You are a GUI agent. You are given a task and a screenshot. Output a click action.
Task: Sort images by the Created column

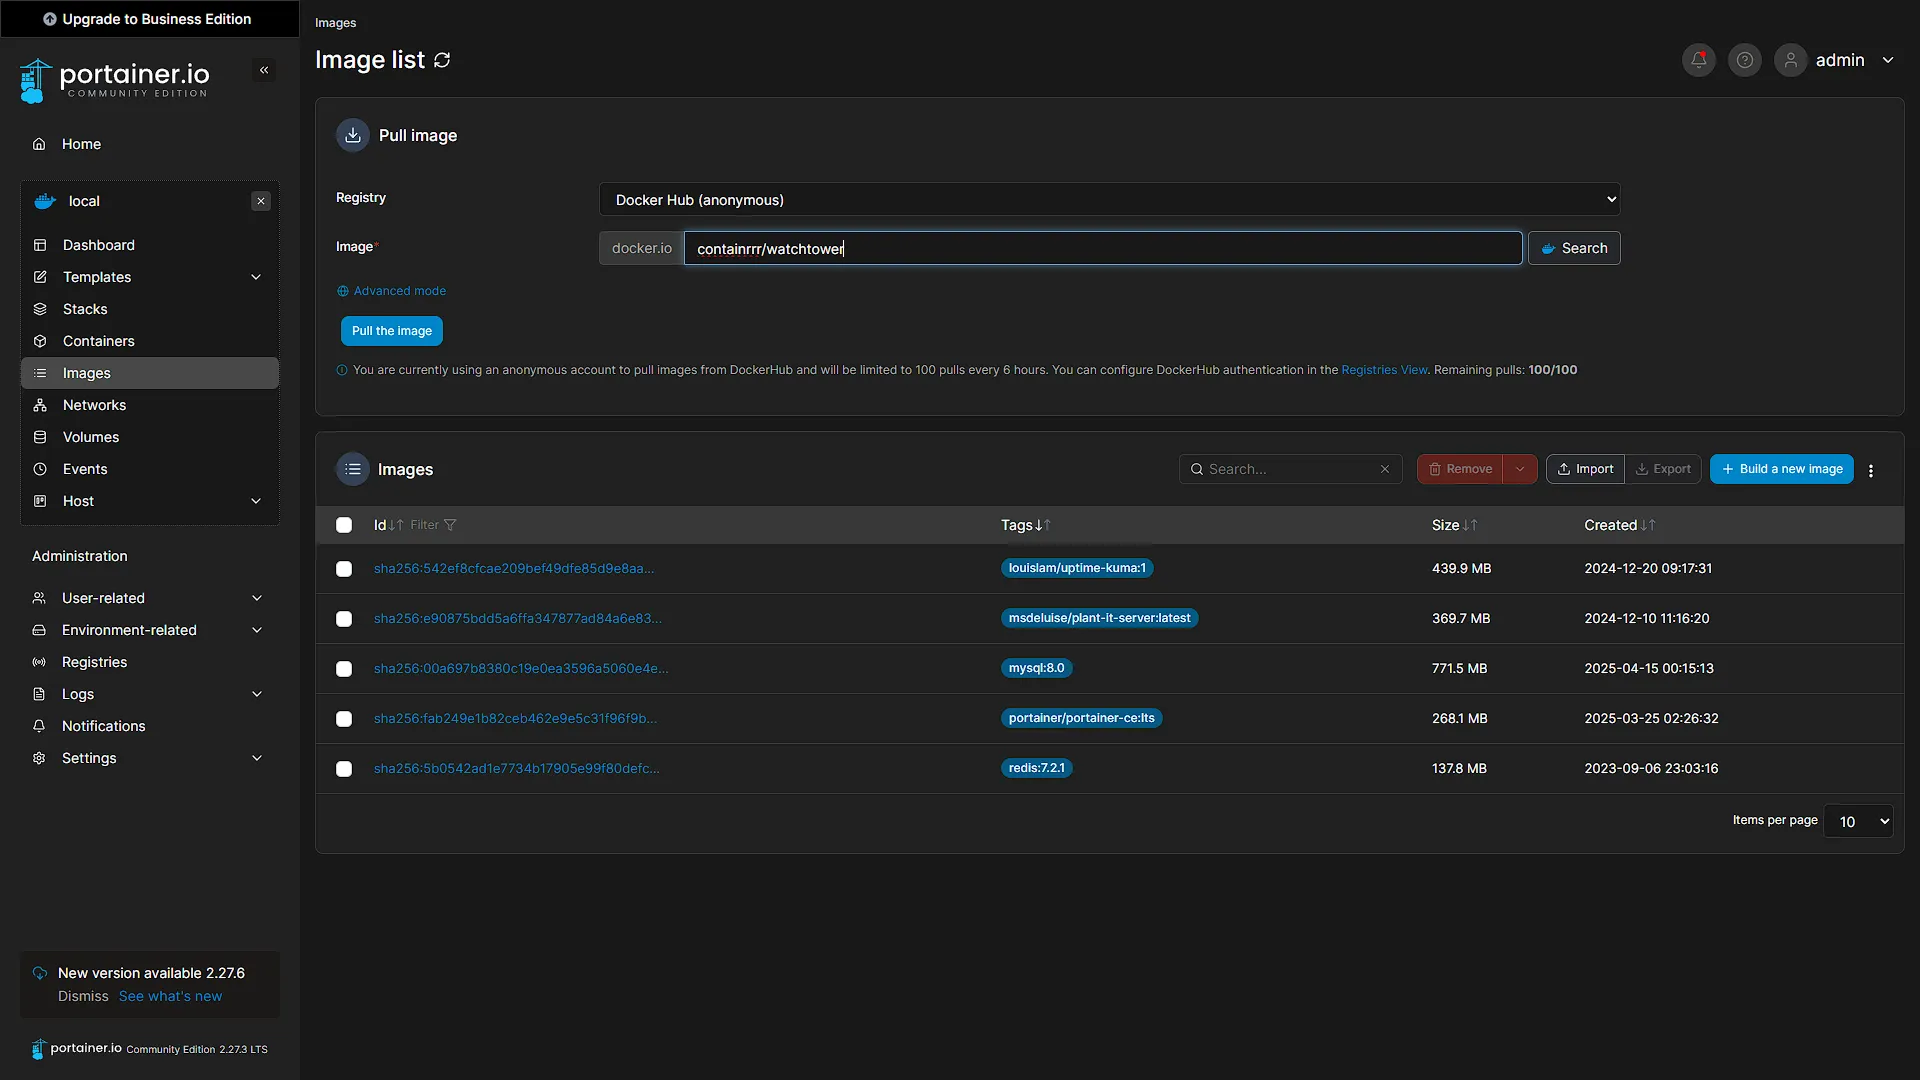[1619, 525]
